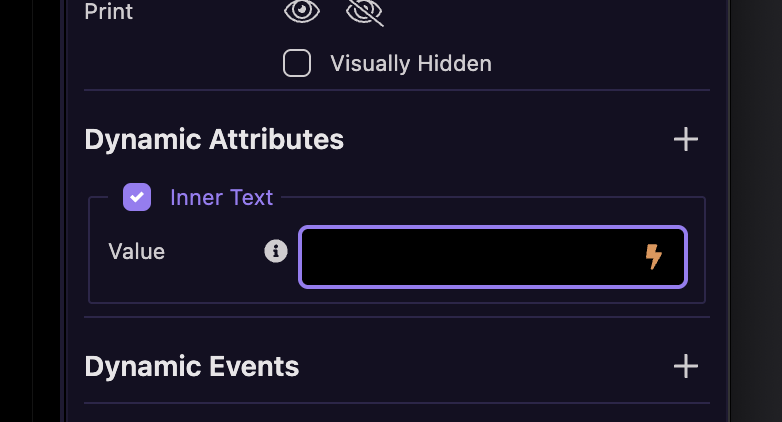The image size is (782, 422).
Task: Click the Visually Hidden label text
Action: tap(411, 63)
